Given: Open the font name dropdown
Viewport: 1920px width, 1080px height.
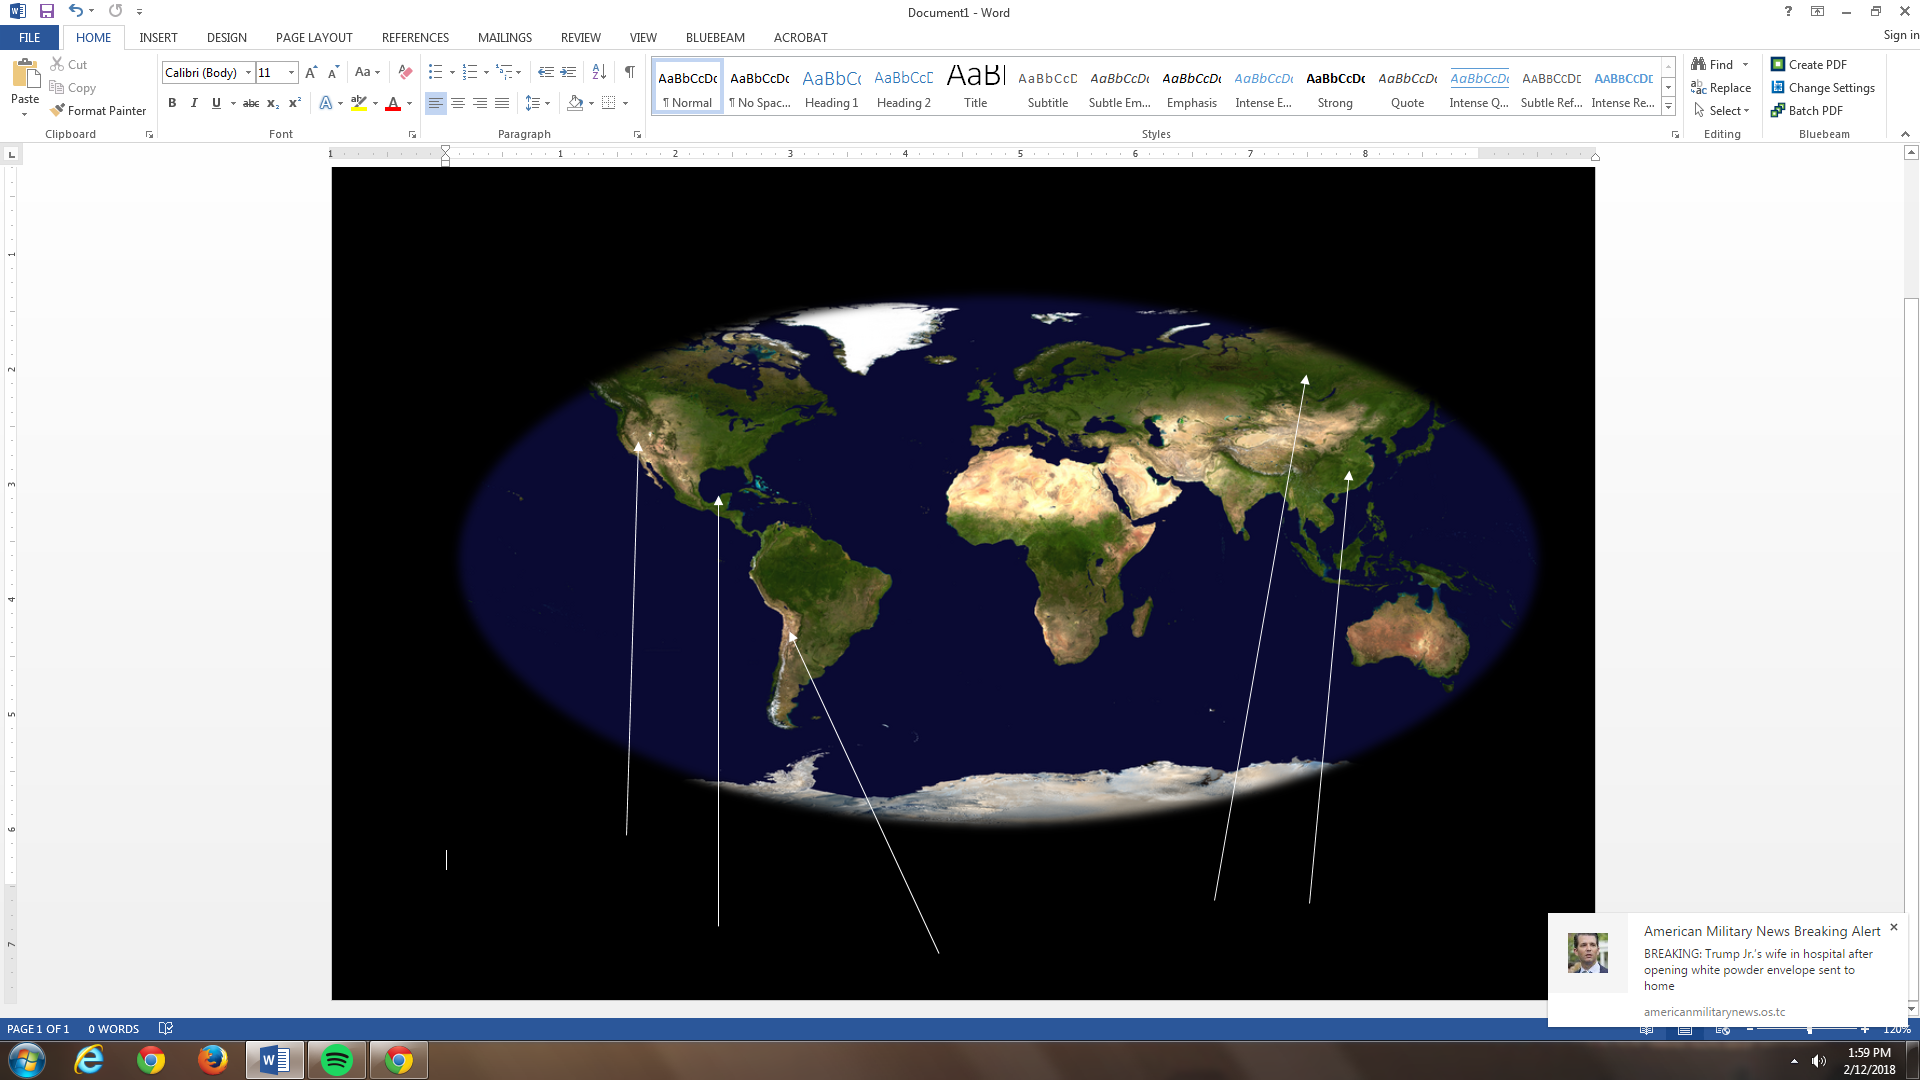Looking at the screenshot, I should coord(249,72).
